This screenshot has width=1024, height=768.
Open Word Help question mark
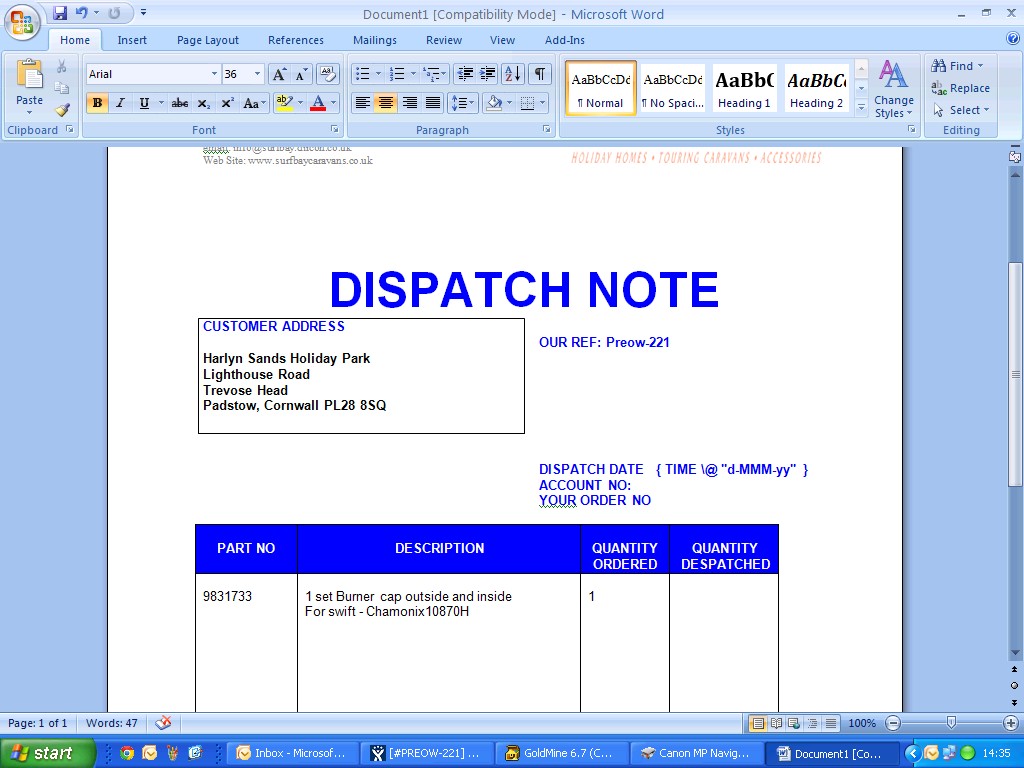1013,39
